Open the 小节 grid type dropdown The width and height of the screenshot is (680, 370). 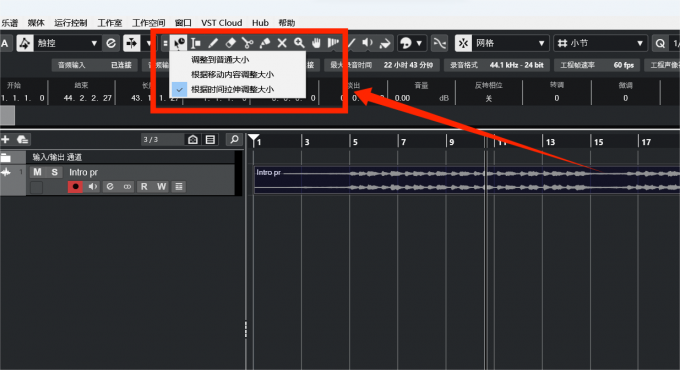coord(601,43)
